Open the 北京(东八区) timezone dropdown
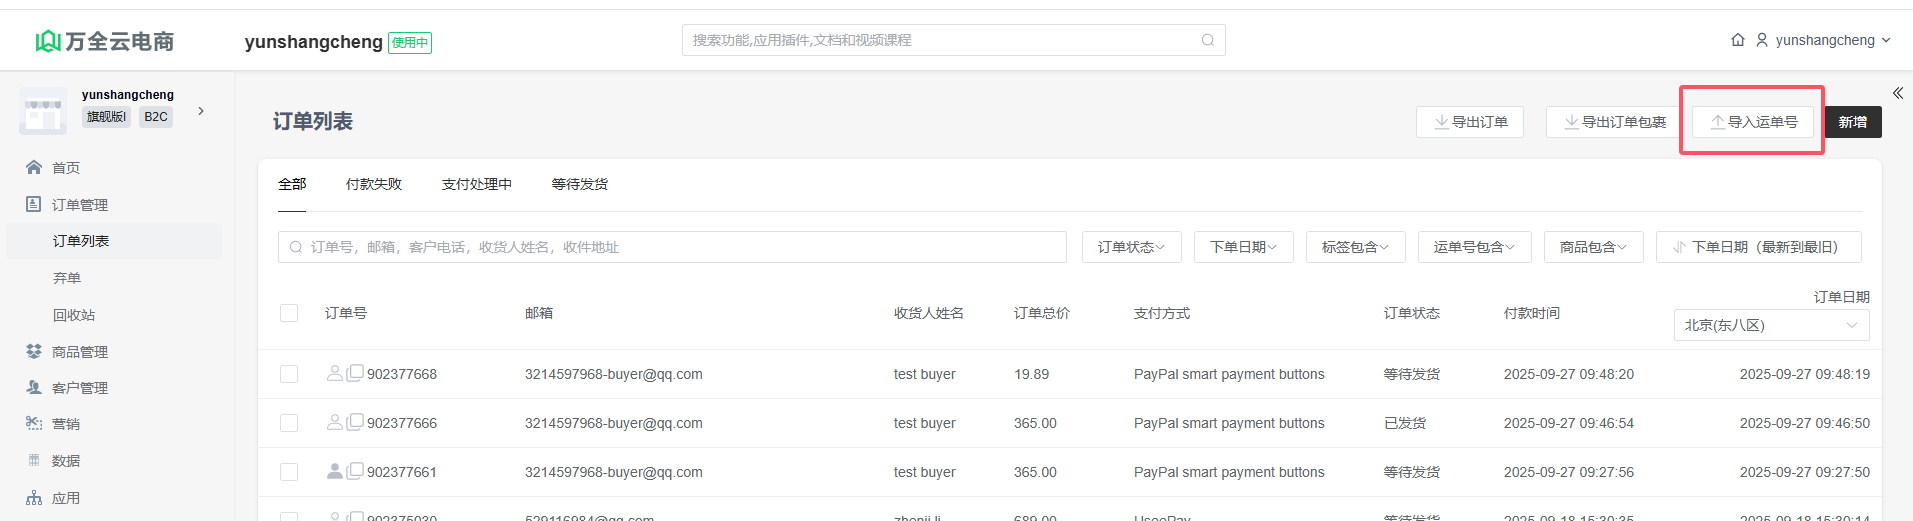The image size is (1913, 521). tap(1770, 325)
